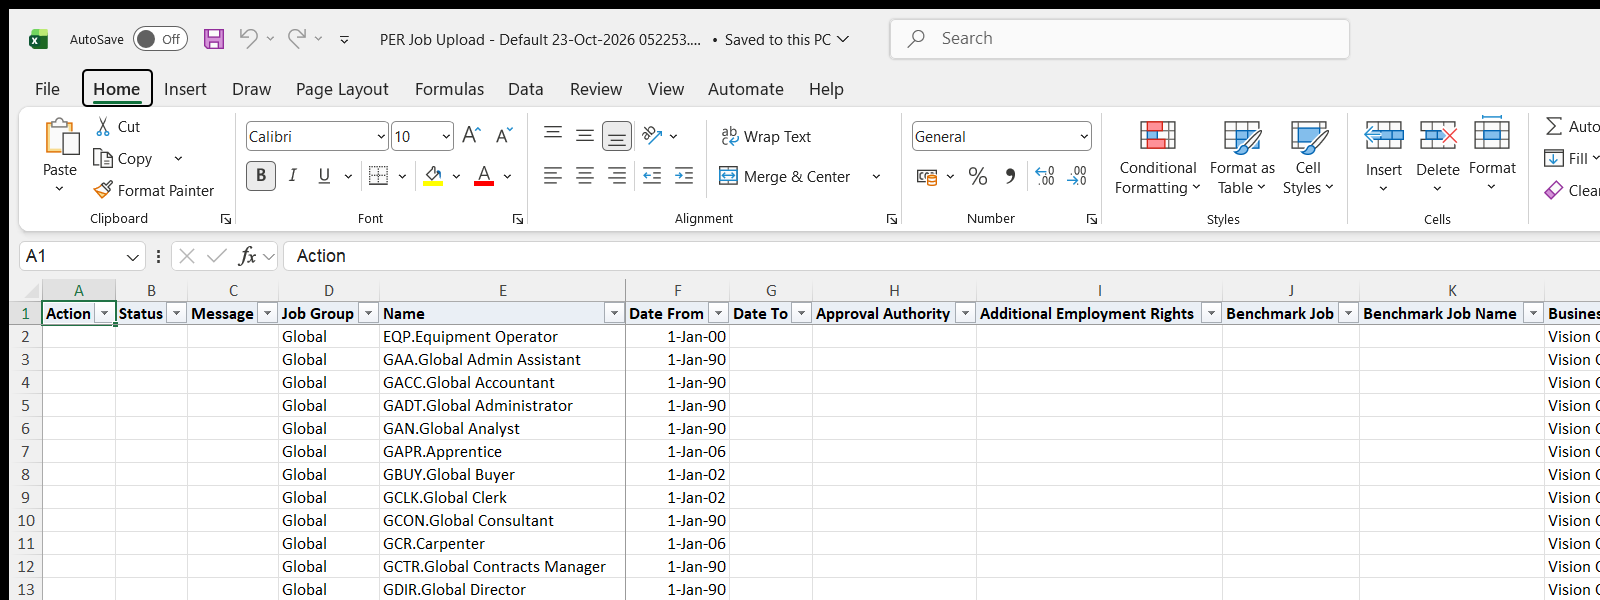Click the Paste clipboard icon
Image resolution: width=1600 pixels, height=600 pixels.
(60, 137)
